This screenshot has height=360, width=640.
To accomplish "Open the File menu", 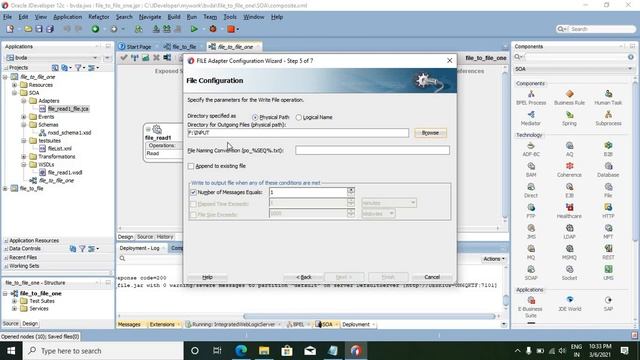I will click(x=7, y=17).
